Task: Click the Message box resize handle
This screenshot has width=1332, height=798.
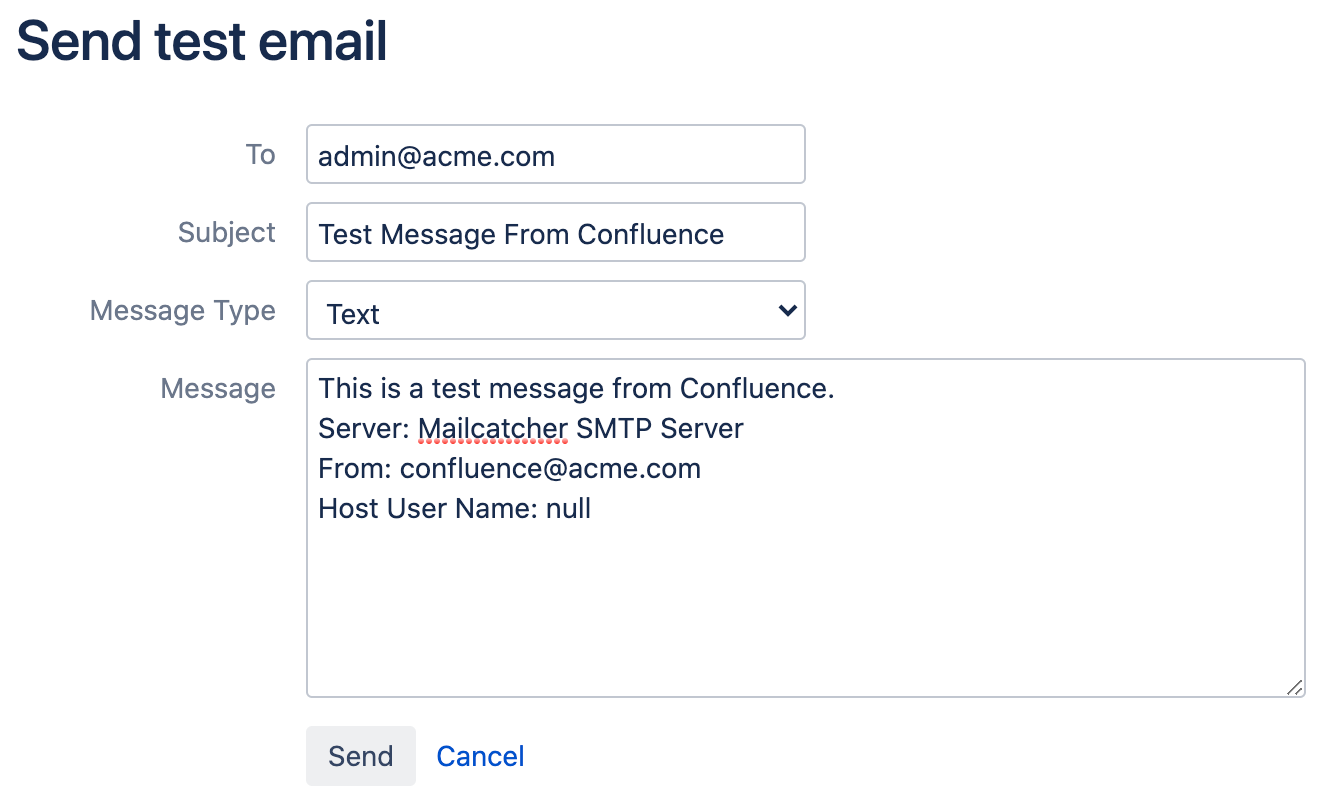Action: [x=1294, y=687]
